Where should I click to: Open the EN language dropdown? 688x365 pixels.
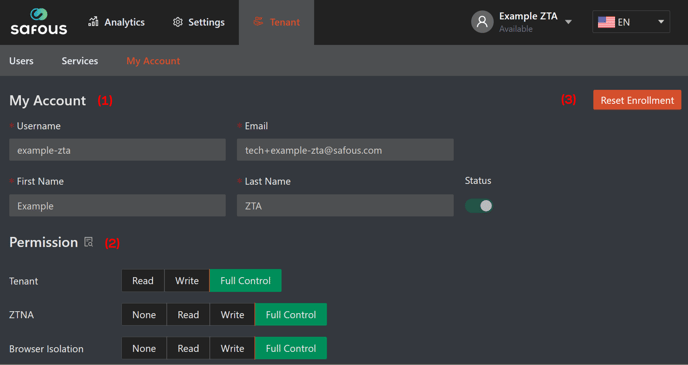click(x=631, y=22)
